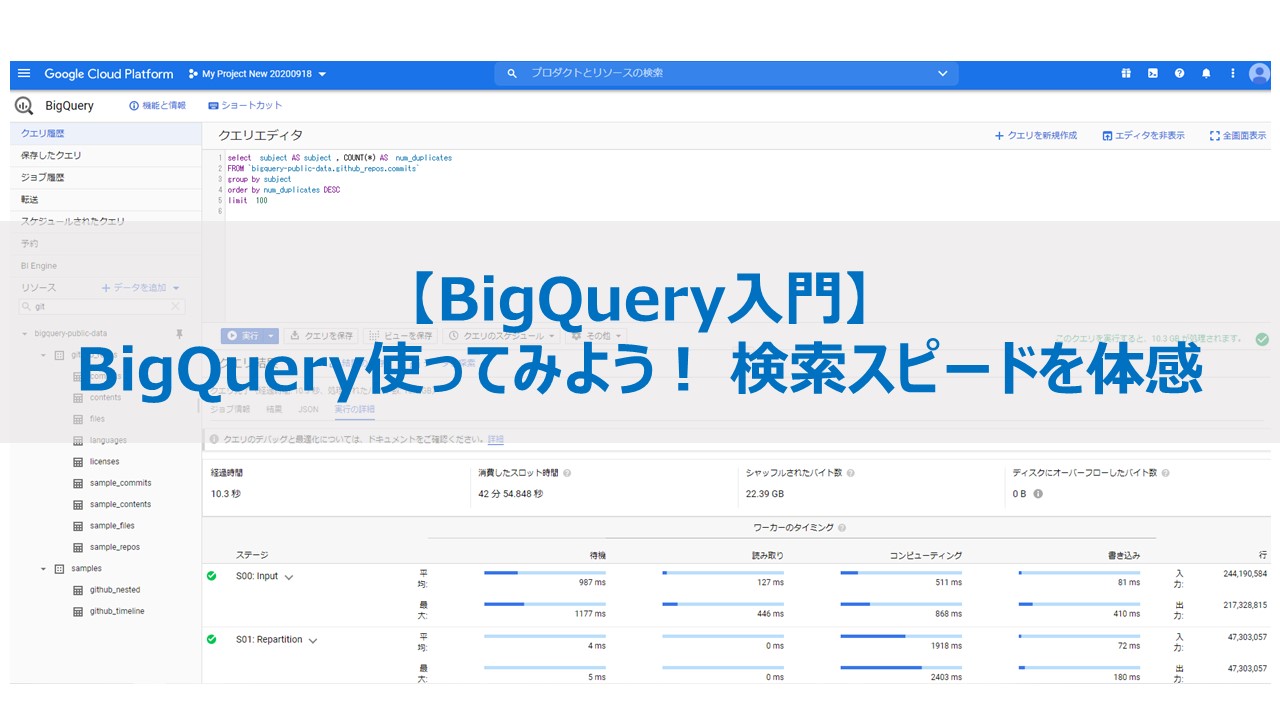Click the BigQuery magnifier logo
The height and width of the screenshot is (720, 1280).
tap(24, 105)
